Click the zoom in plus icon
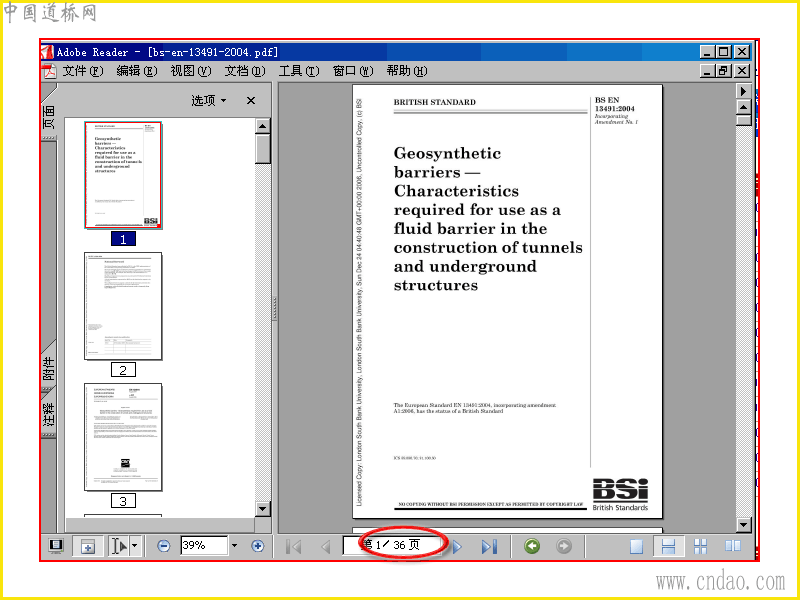The width and height of the screenshot is (800, 600). tap(258, 546)
